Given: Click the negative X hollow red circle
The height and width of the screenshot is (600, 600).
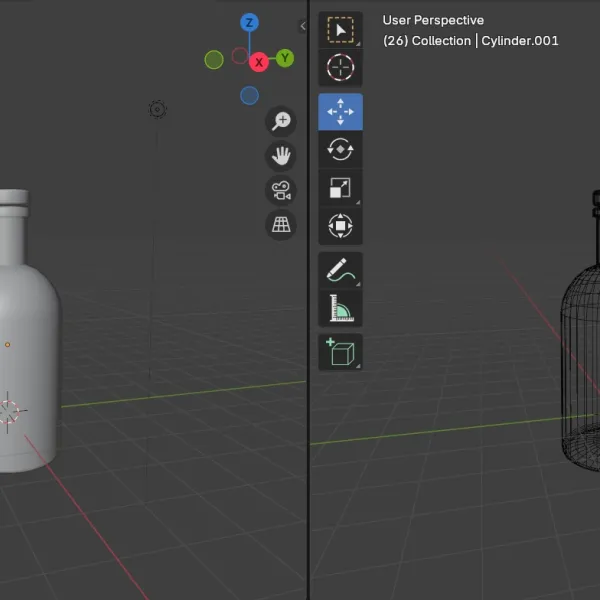Looking at the screenshot, I should pyautogui.click(x=240, y=56).
